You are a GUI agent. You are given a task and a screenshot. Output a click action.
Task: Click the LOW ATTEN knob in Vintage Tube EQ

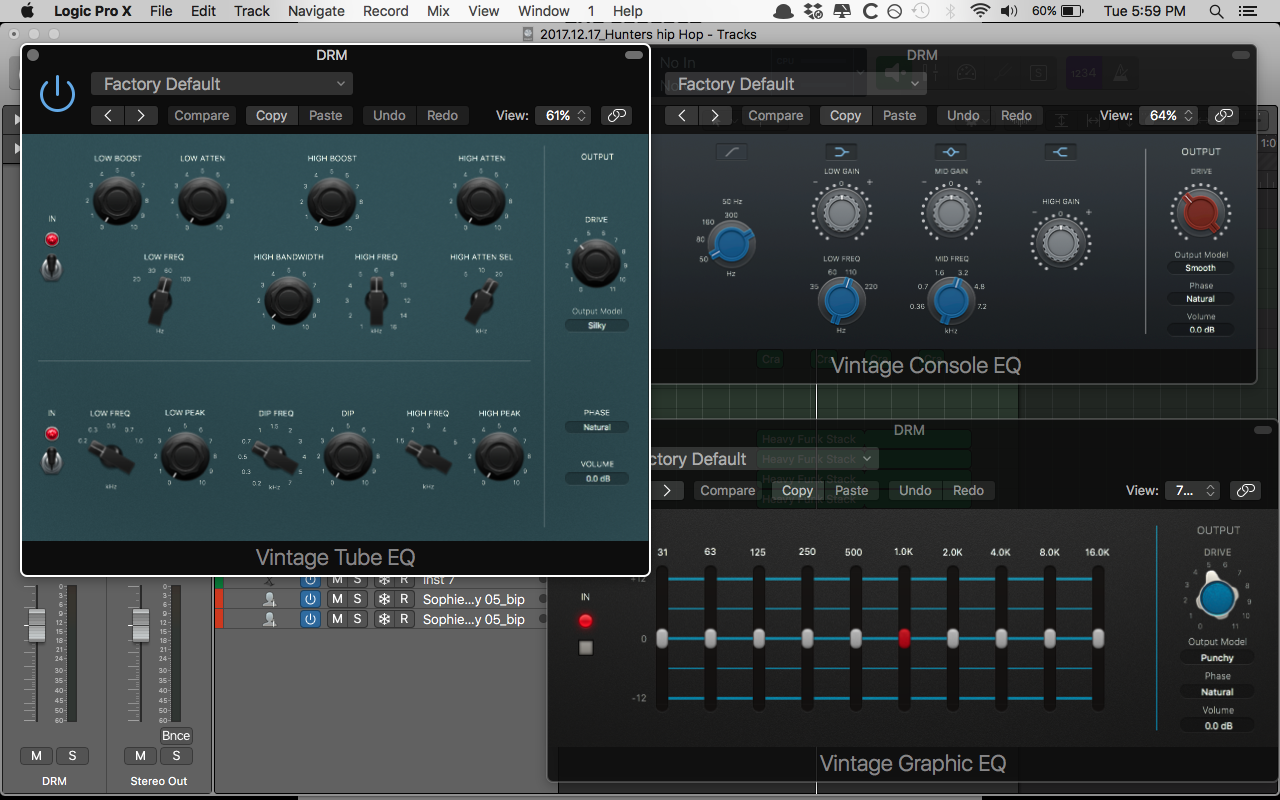(x=203, y=200)
